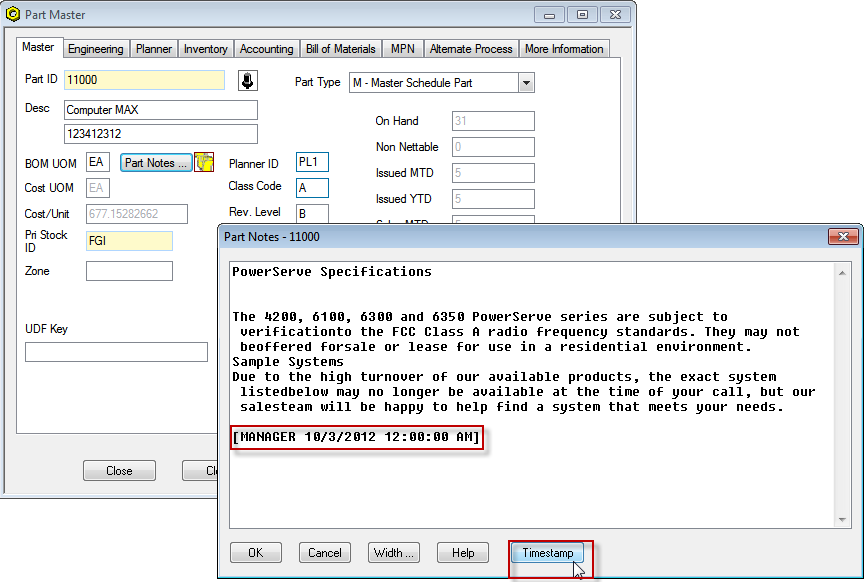Screen dimensions: 867x582
Task: Open the Part Notes... button
Action: (x=156, y=162)
